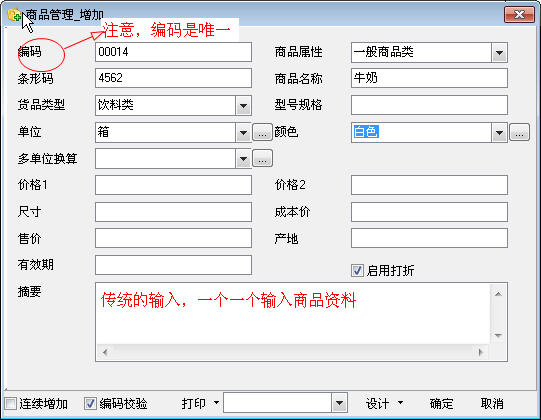Expand the 颜色 (color) dropdown arrow
The height and width of the screenshot is (420, 541).
pyautogui.click(x=499, y=133)
